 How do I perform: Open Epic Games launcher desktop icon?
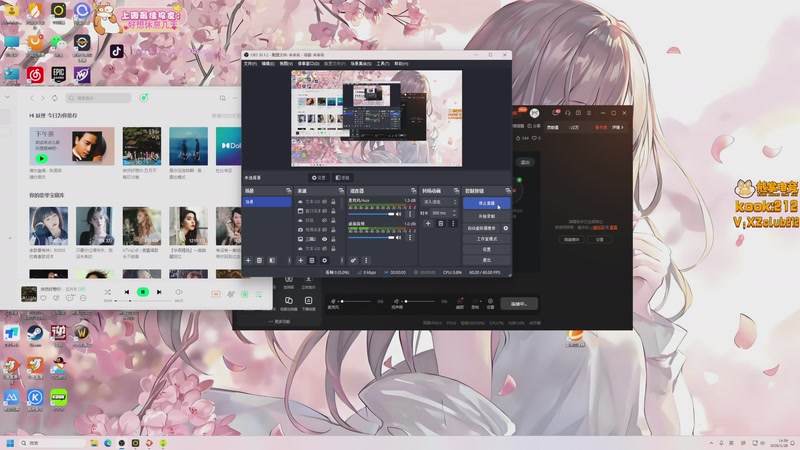(x=58, y=74)
